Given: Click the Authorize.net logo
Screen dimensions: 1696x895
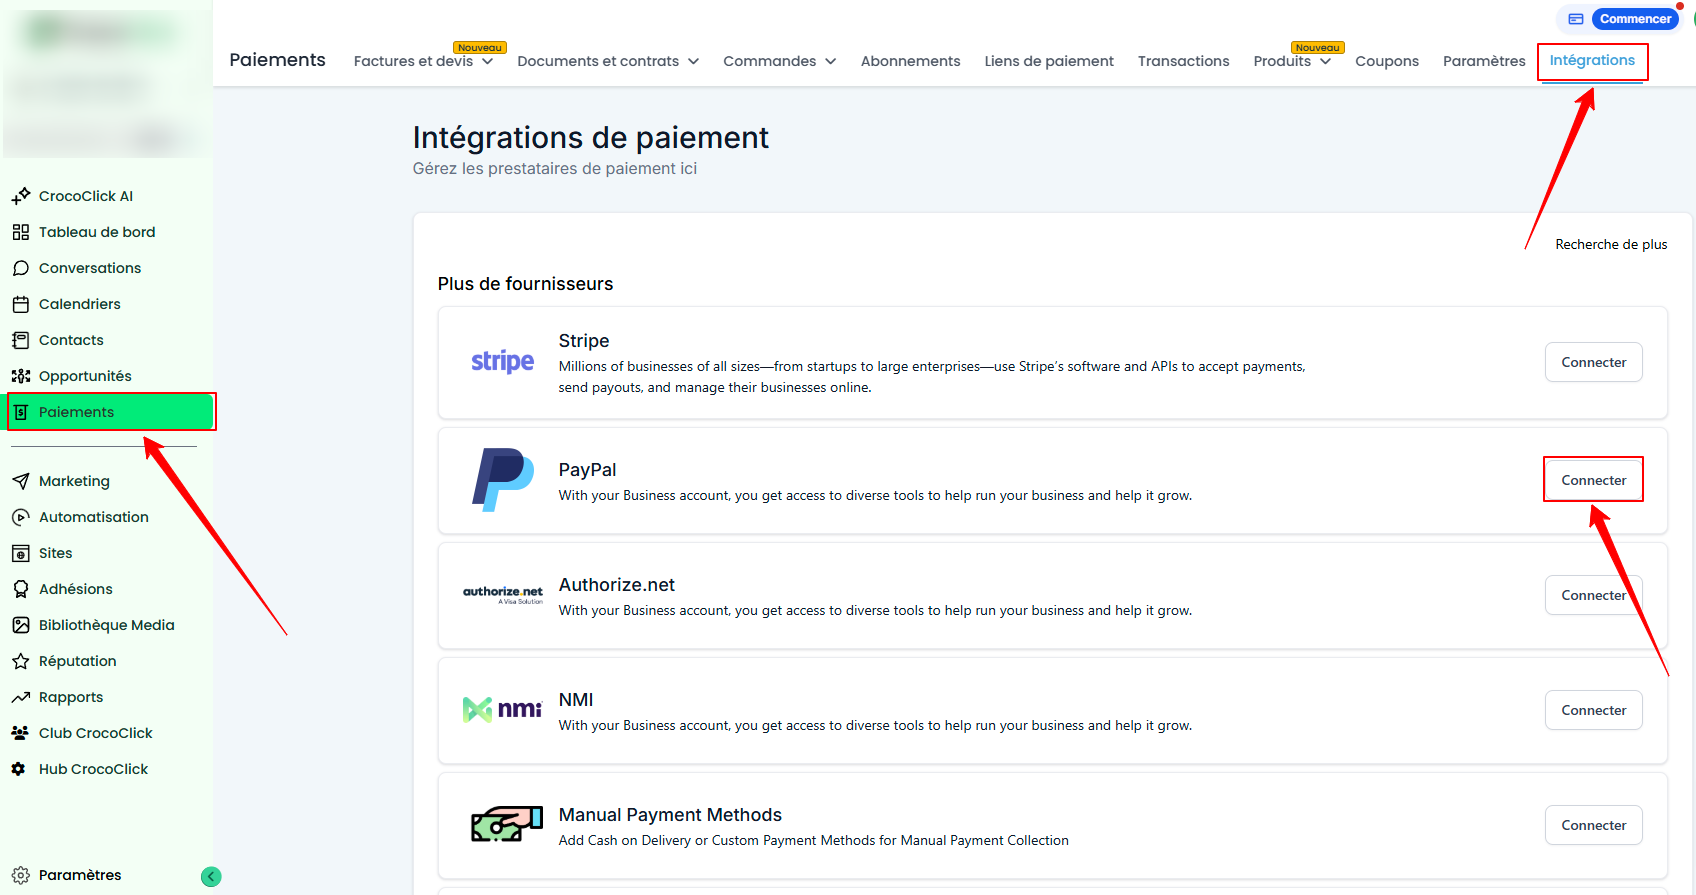Looking at the screenshot, I should (x=503, y=595).
